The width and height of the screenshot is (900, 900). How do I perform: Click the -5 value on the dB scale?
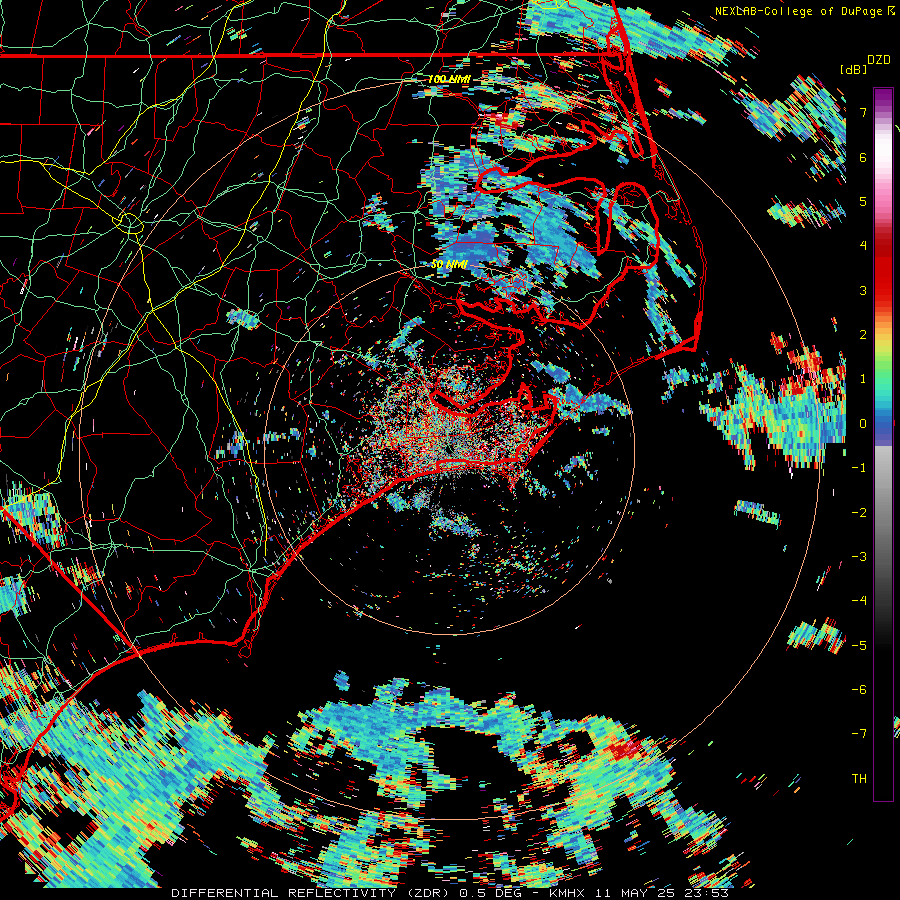coord(859,646)
